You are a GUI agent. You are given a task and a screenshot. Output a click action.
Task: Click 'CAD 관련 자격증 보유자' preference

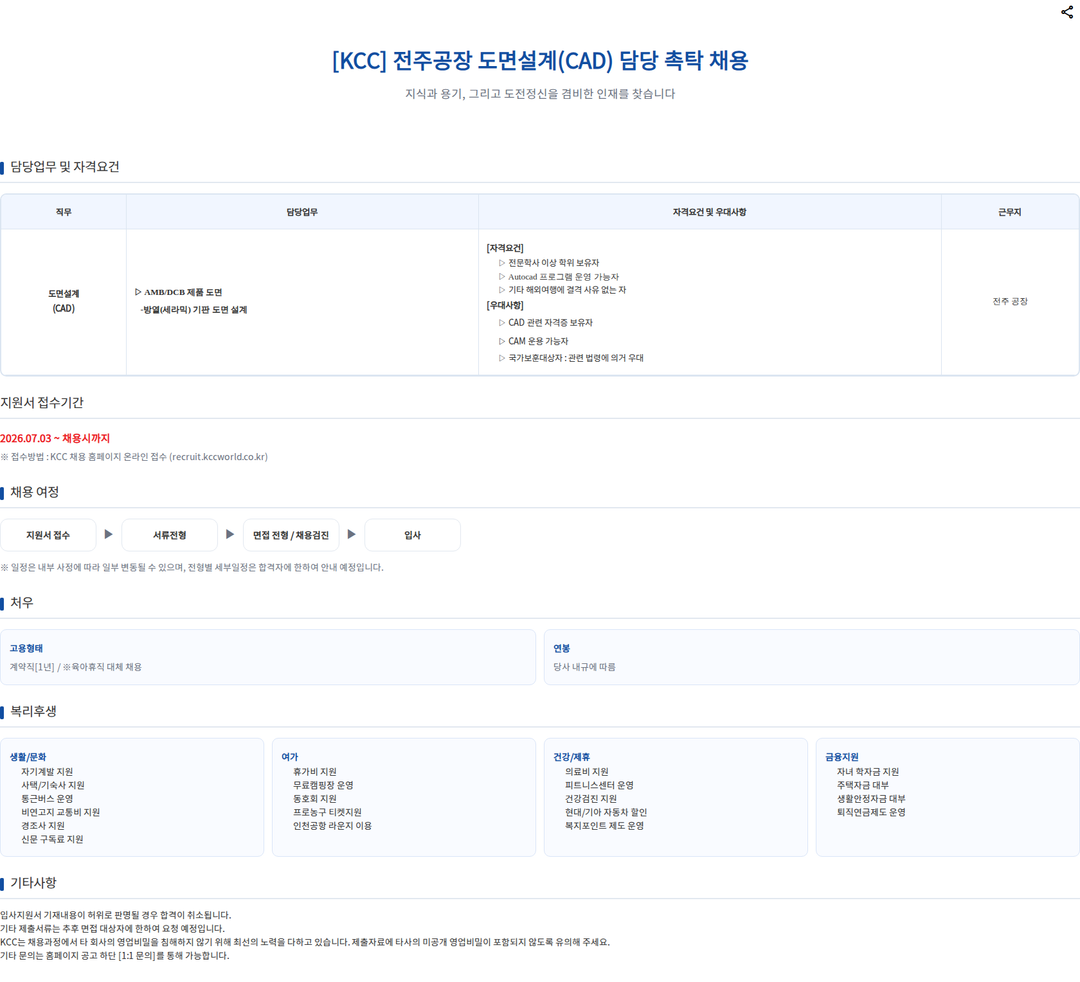546,322
